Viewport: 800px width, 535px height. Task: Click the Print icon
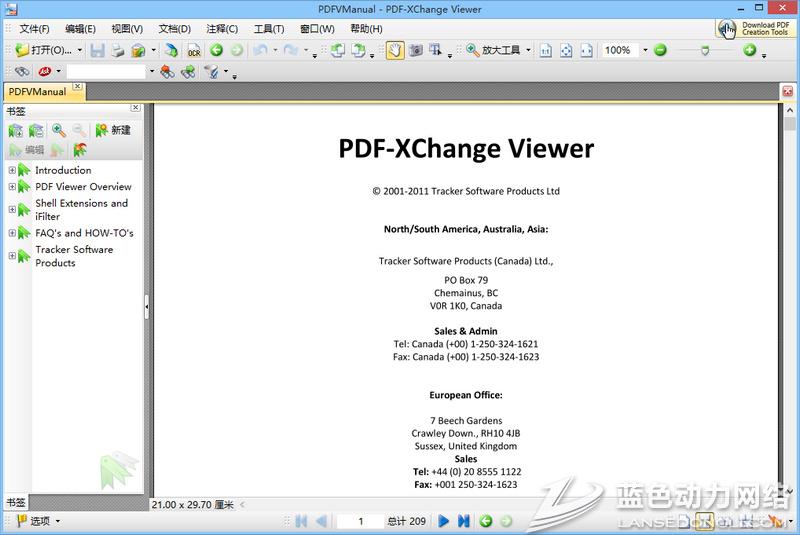pyautogui.click(x=117, y=50)
